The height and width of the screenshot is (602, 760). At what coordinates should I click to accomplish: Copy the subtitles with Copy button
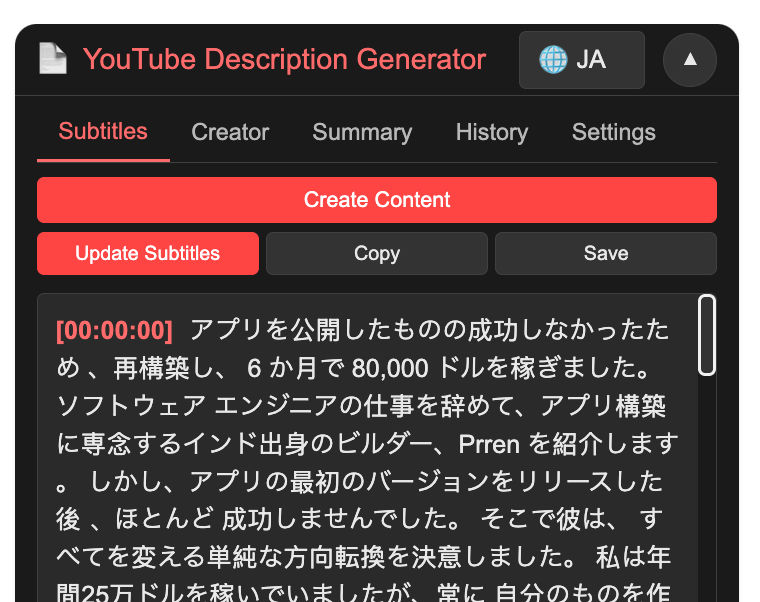pos(377,253)
